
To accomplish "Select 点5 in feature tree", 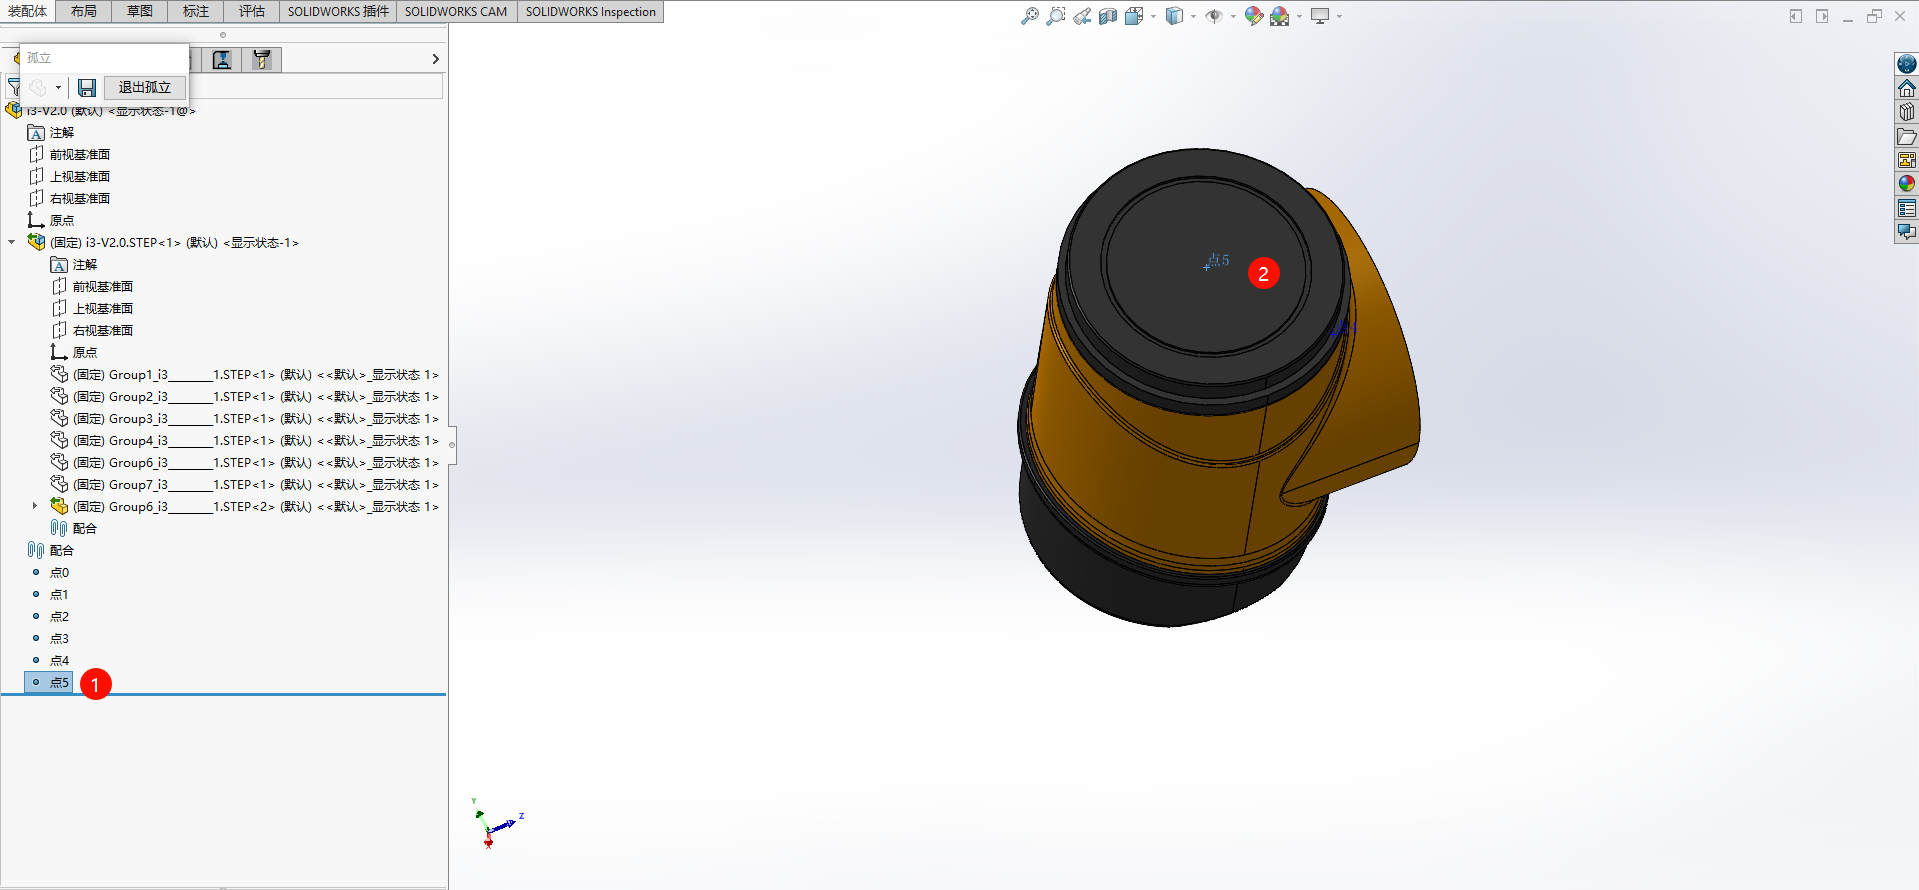I will 50,682.
